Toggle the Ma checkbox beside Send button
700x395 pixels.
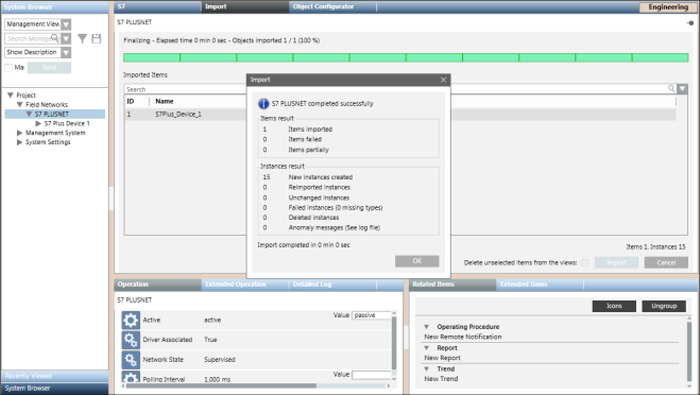[8, 68]
